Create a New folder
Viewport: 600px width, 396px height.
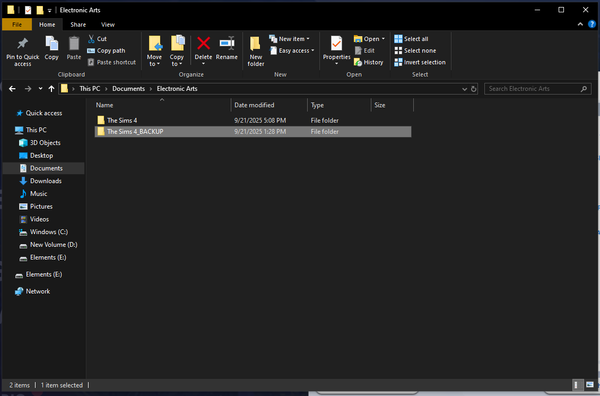256,51
